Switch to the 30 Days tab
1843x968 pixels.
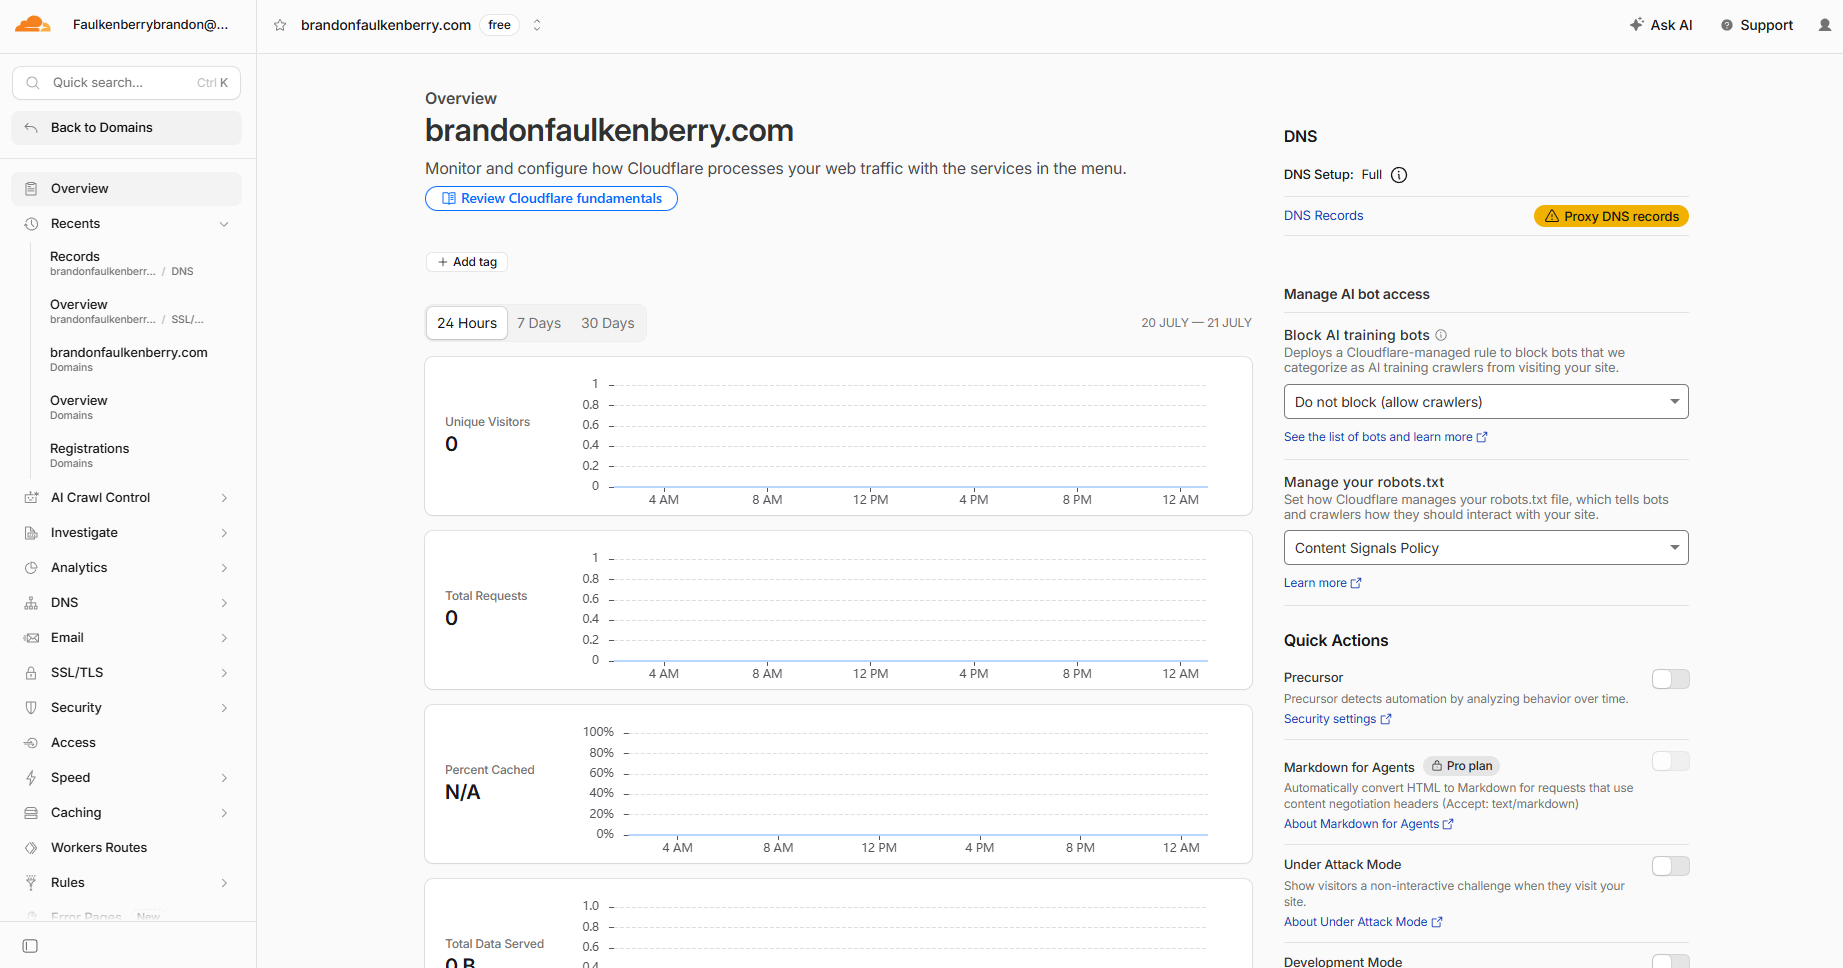[x=608, y=323]
